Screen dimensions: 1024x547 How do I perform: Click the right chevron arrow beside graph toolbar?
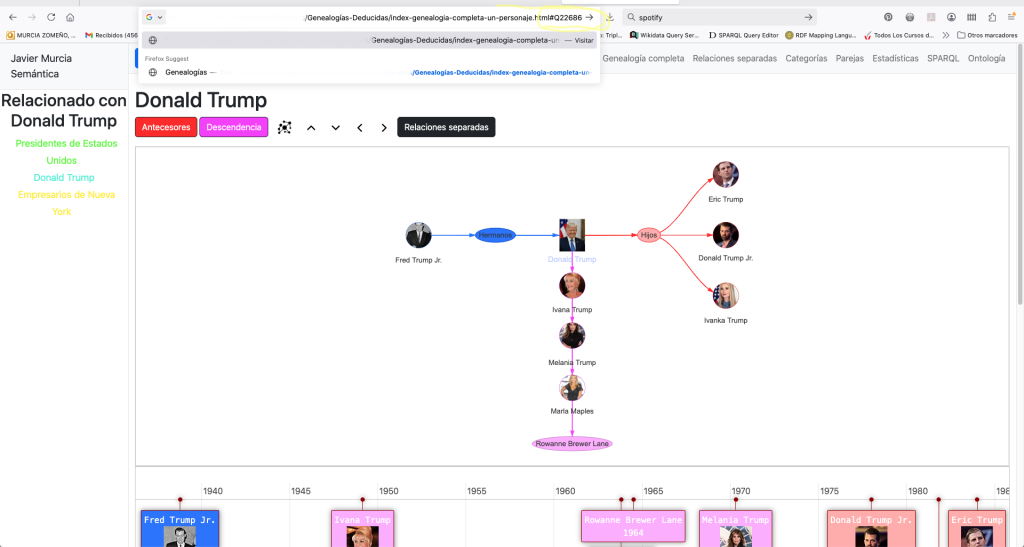pyautogui.click(x=384, y=128)
